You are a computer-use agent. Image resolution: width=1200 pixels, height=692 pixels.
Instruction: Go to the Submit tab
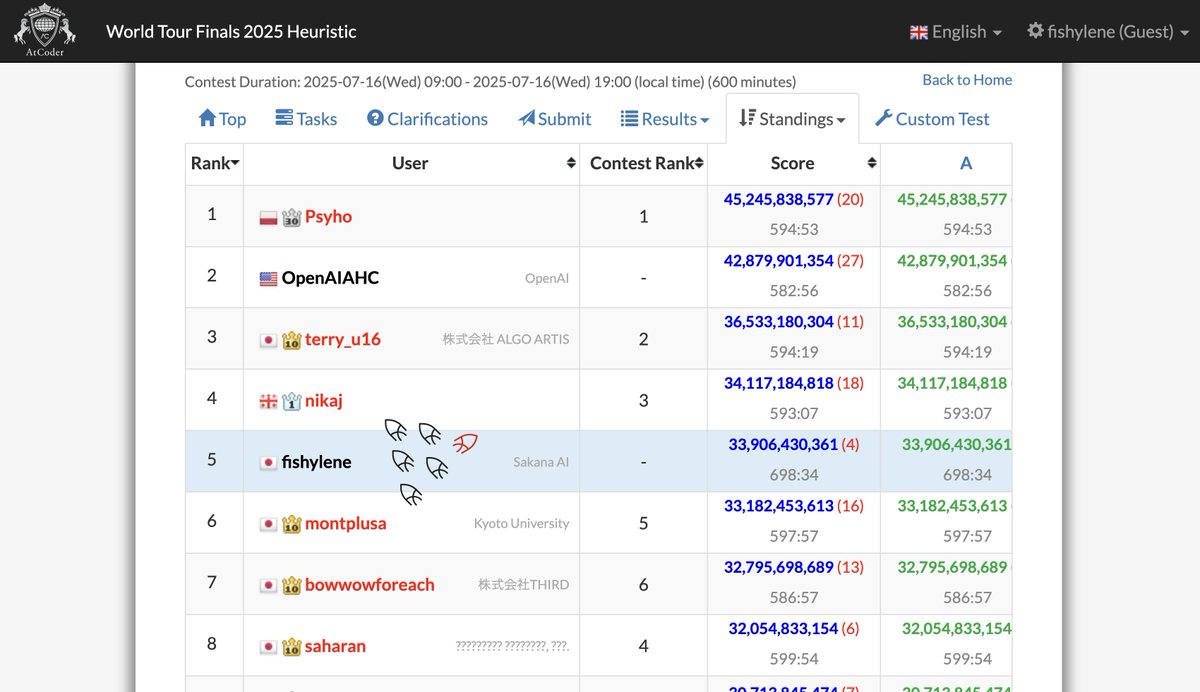(x=555, y=118)
